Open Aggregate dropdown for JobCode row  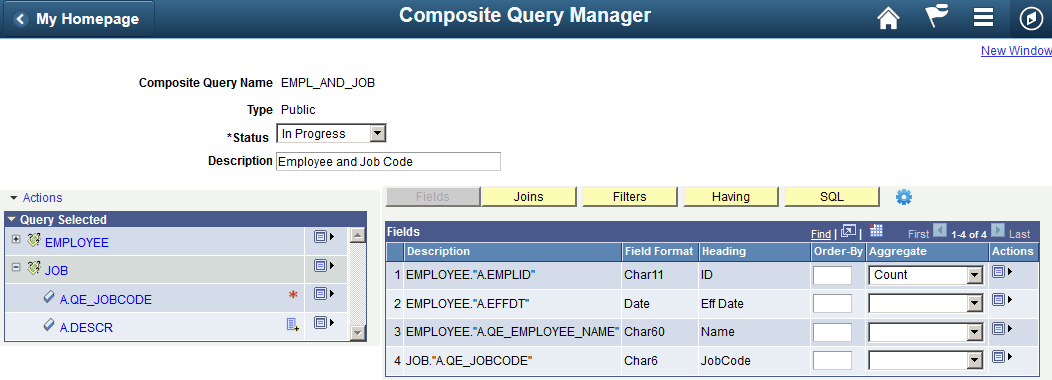[x=926, y=361]
